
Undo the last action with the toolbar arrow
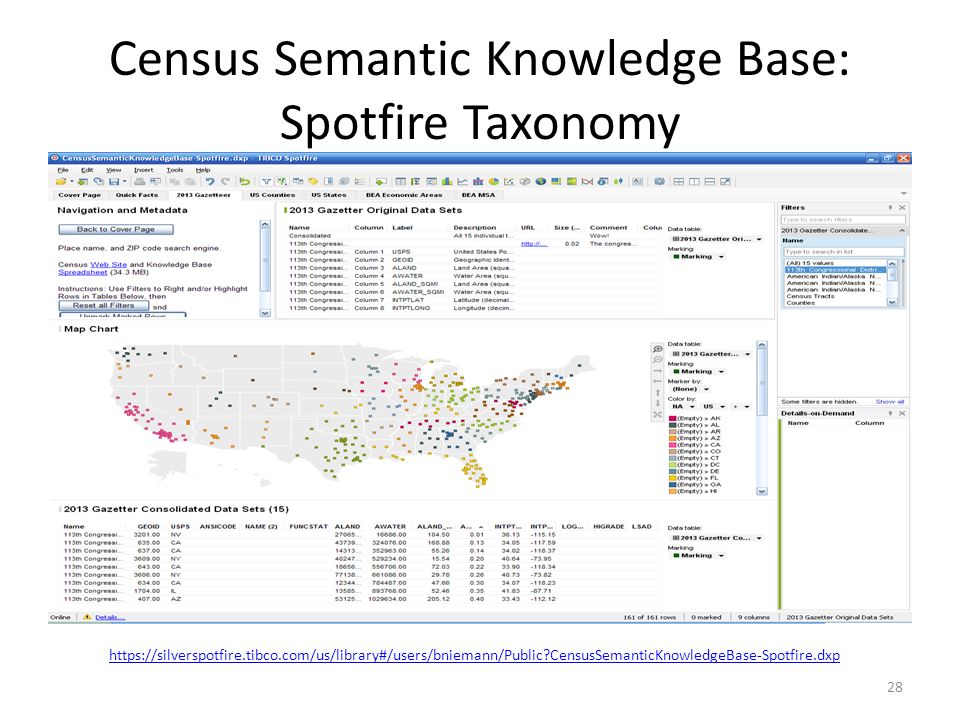coord(210,181)
